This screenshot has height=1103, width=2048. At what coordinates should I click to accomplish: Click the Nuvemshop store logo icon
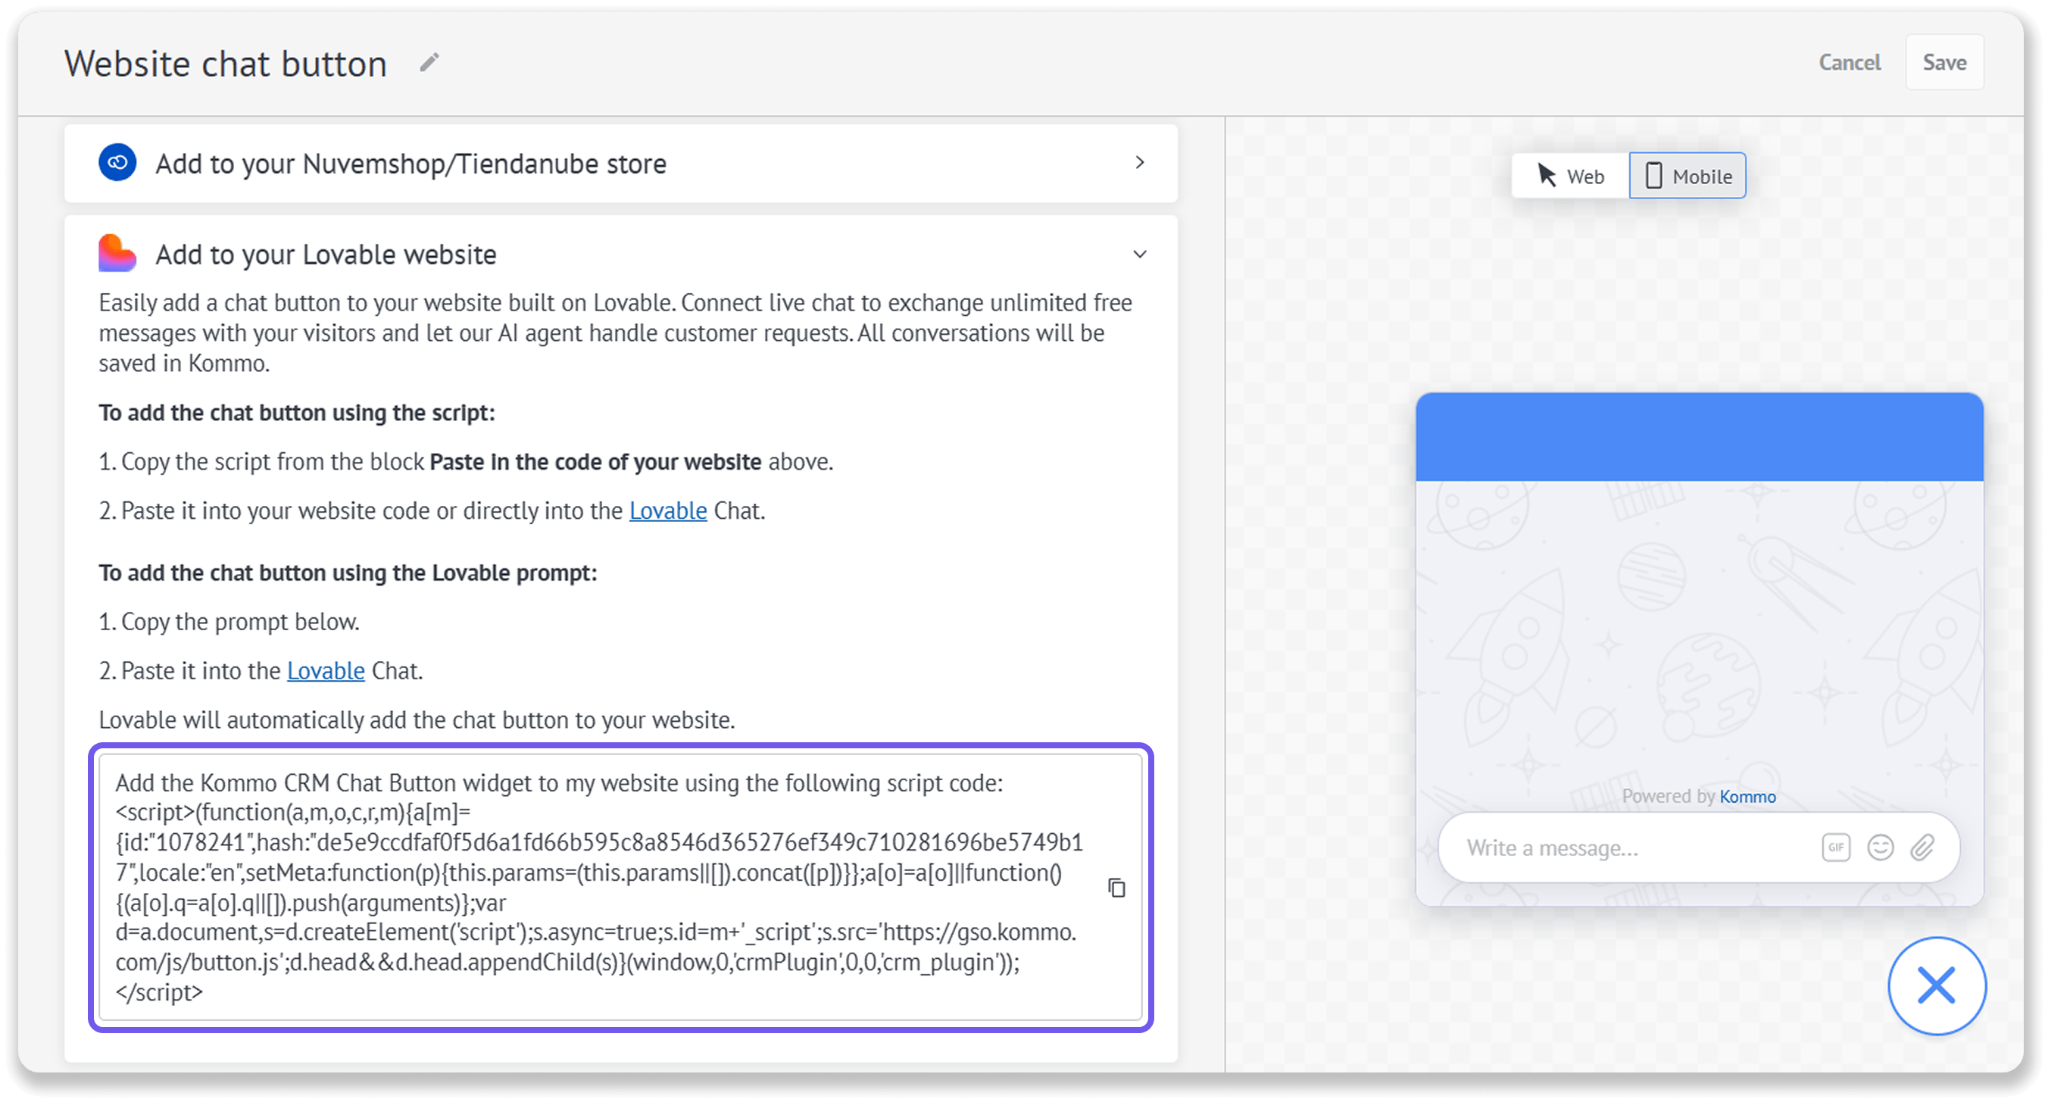pyautogui.click(x=117, y=162)
